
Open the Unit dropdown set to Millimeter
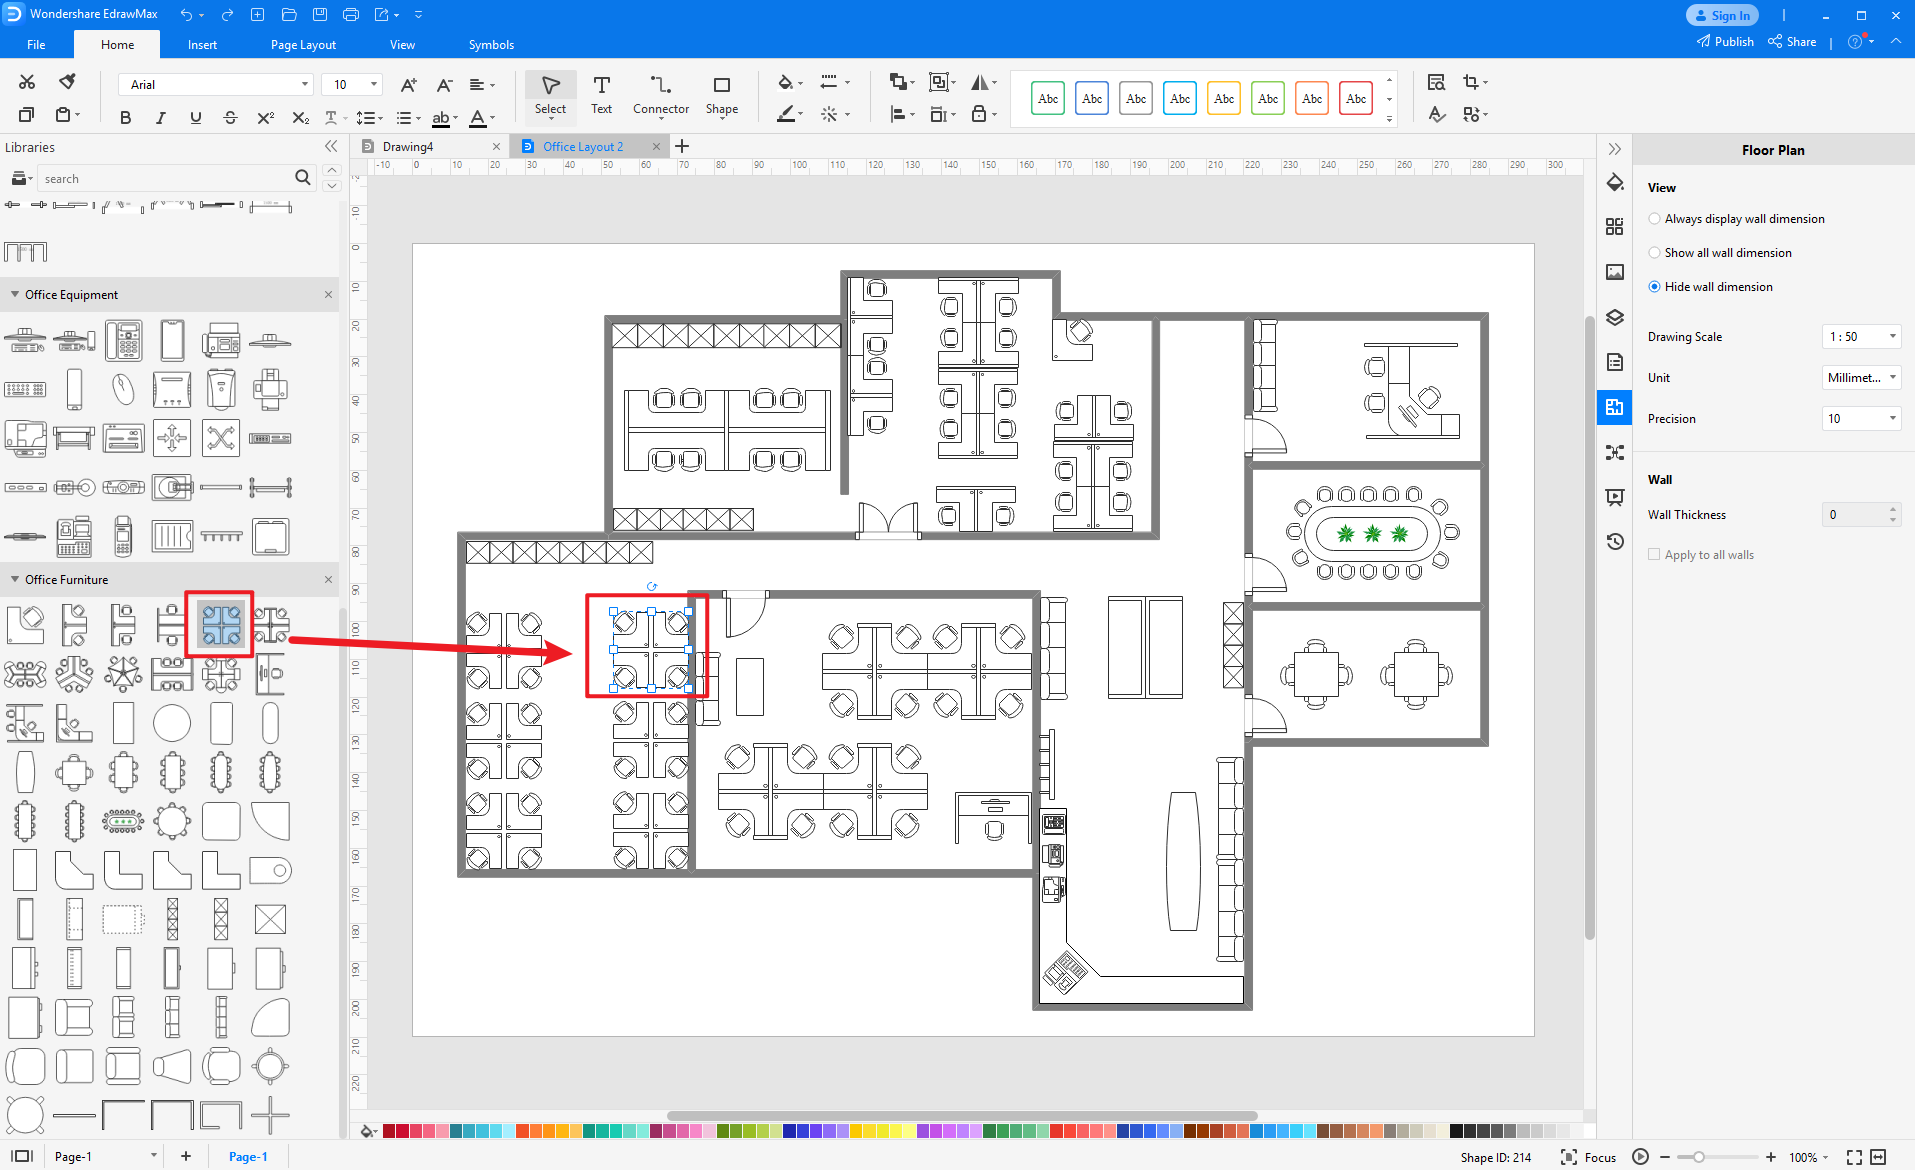point(1859,377)
